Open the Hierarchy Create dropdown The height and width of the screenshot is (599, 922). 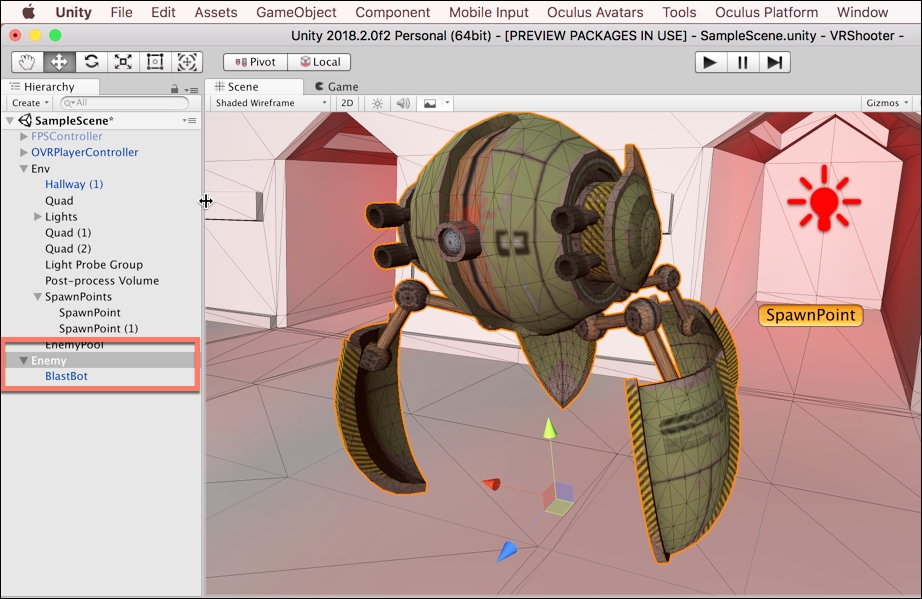30,103
